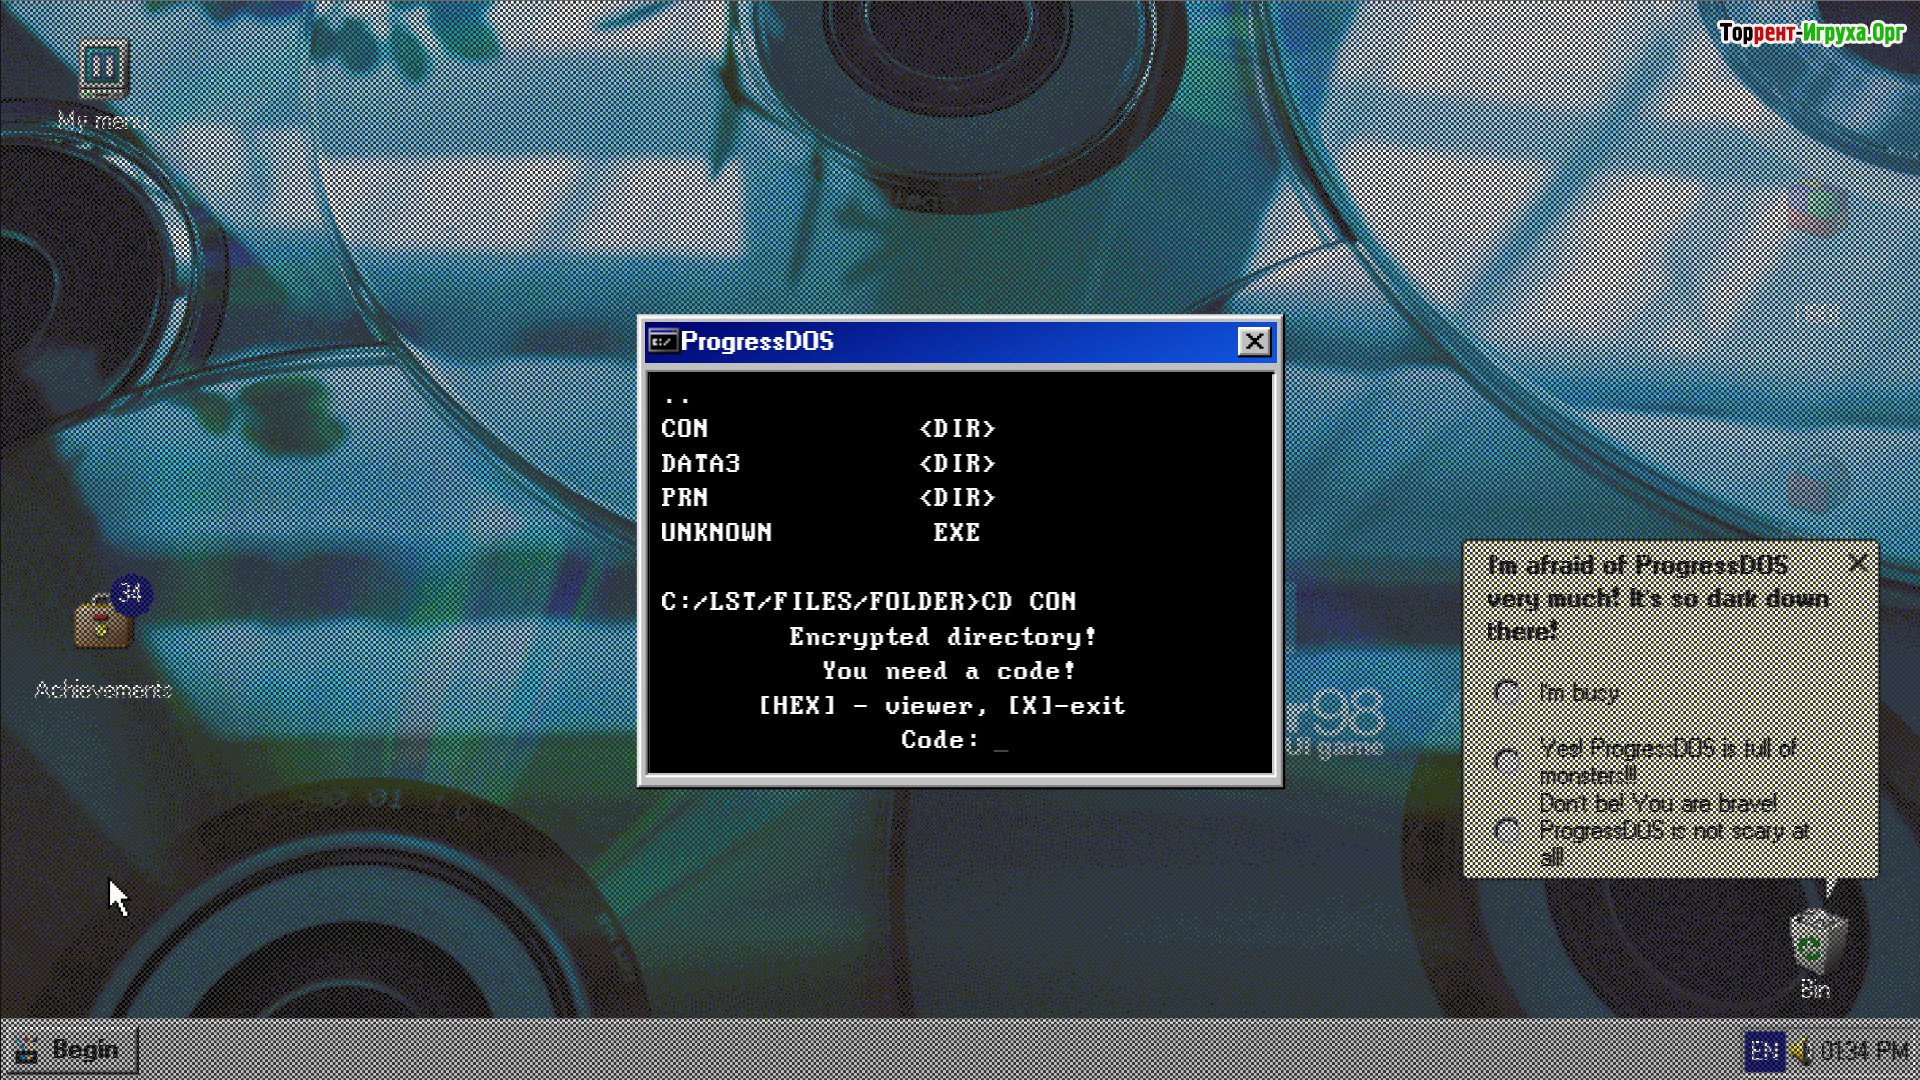Click the 34 badge on Achievements

pyautogui.click(x=131, y=593)
